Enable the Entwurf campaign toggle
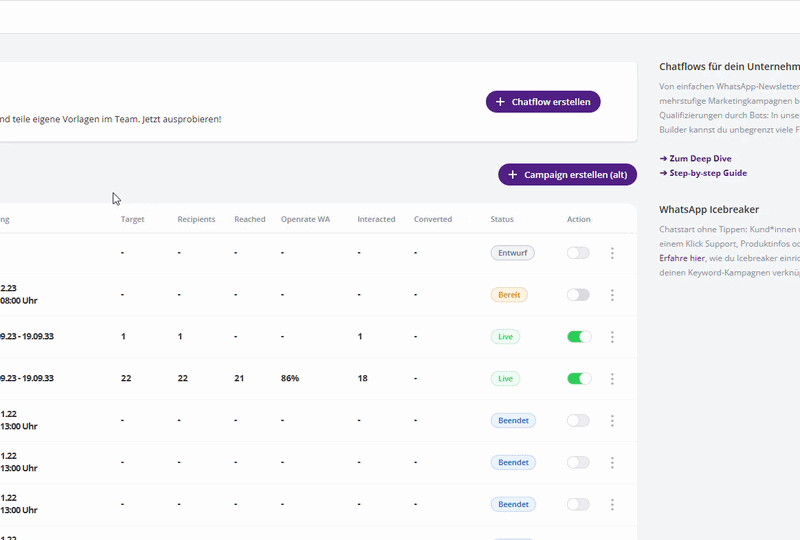Image resolution: width=800 pixels, height=540 pixels. tap(578, 253)
